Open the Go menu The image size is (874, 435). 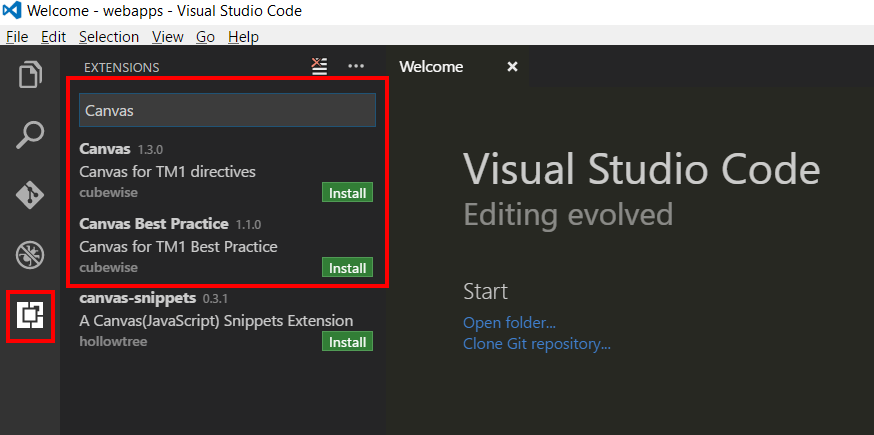point(205,37)
